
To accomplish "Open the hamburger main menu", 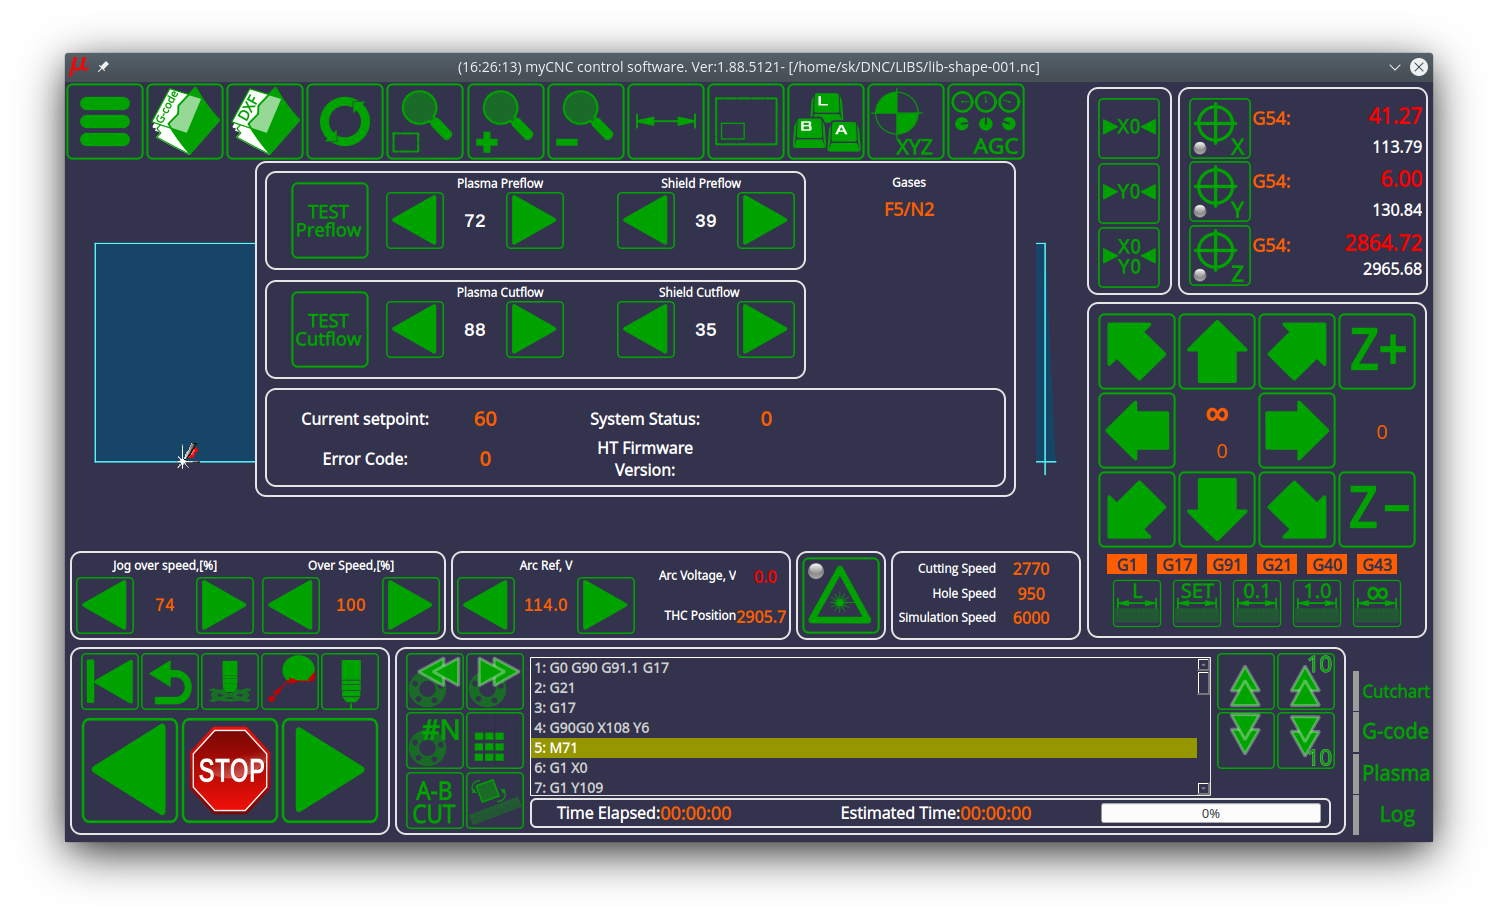I will tap(105, 122).
